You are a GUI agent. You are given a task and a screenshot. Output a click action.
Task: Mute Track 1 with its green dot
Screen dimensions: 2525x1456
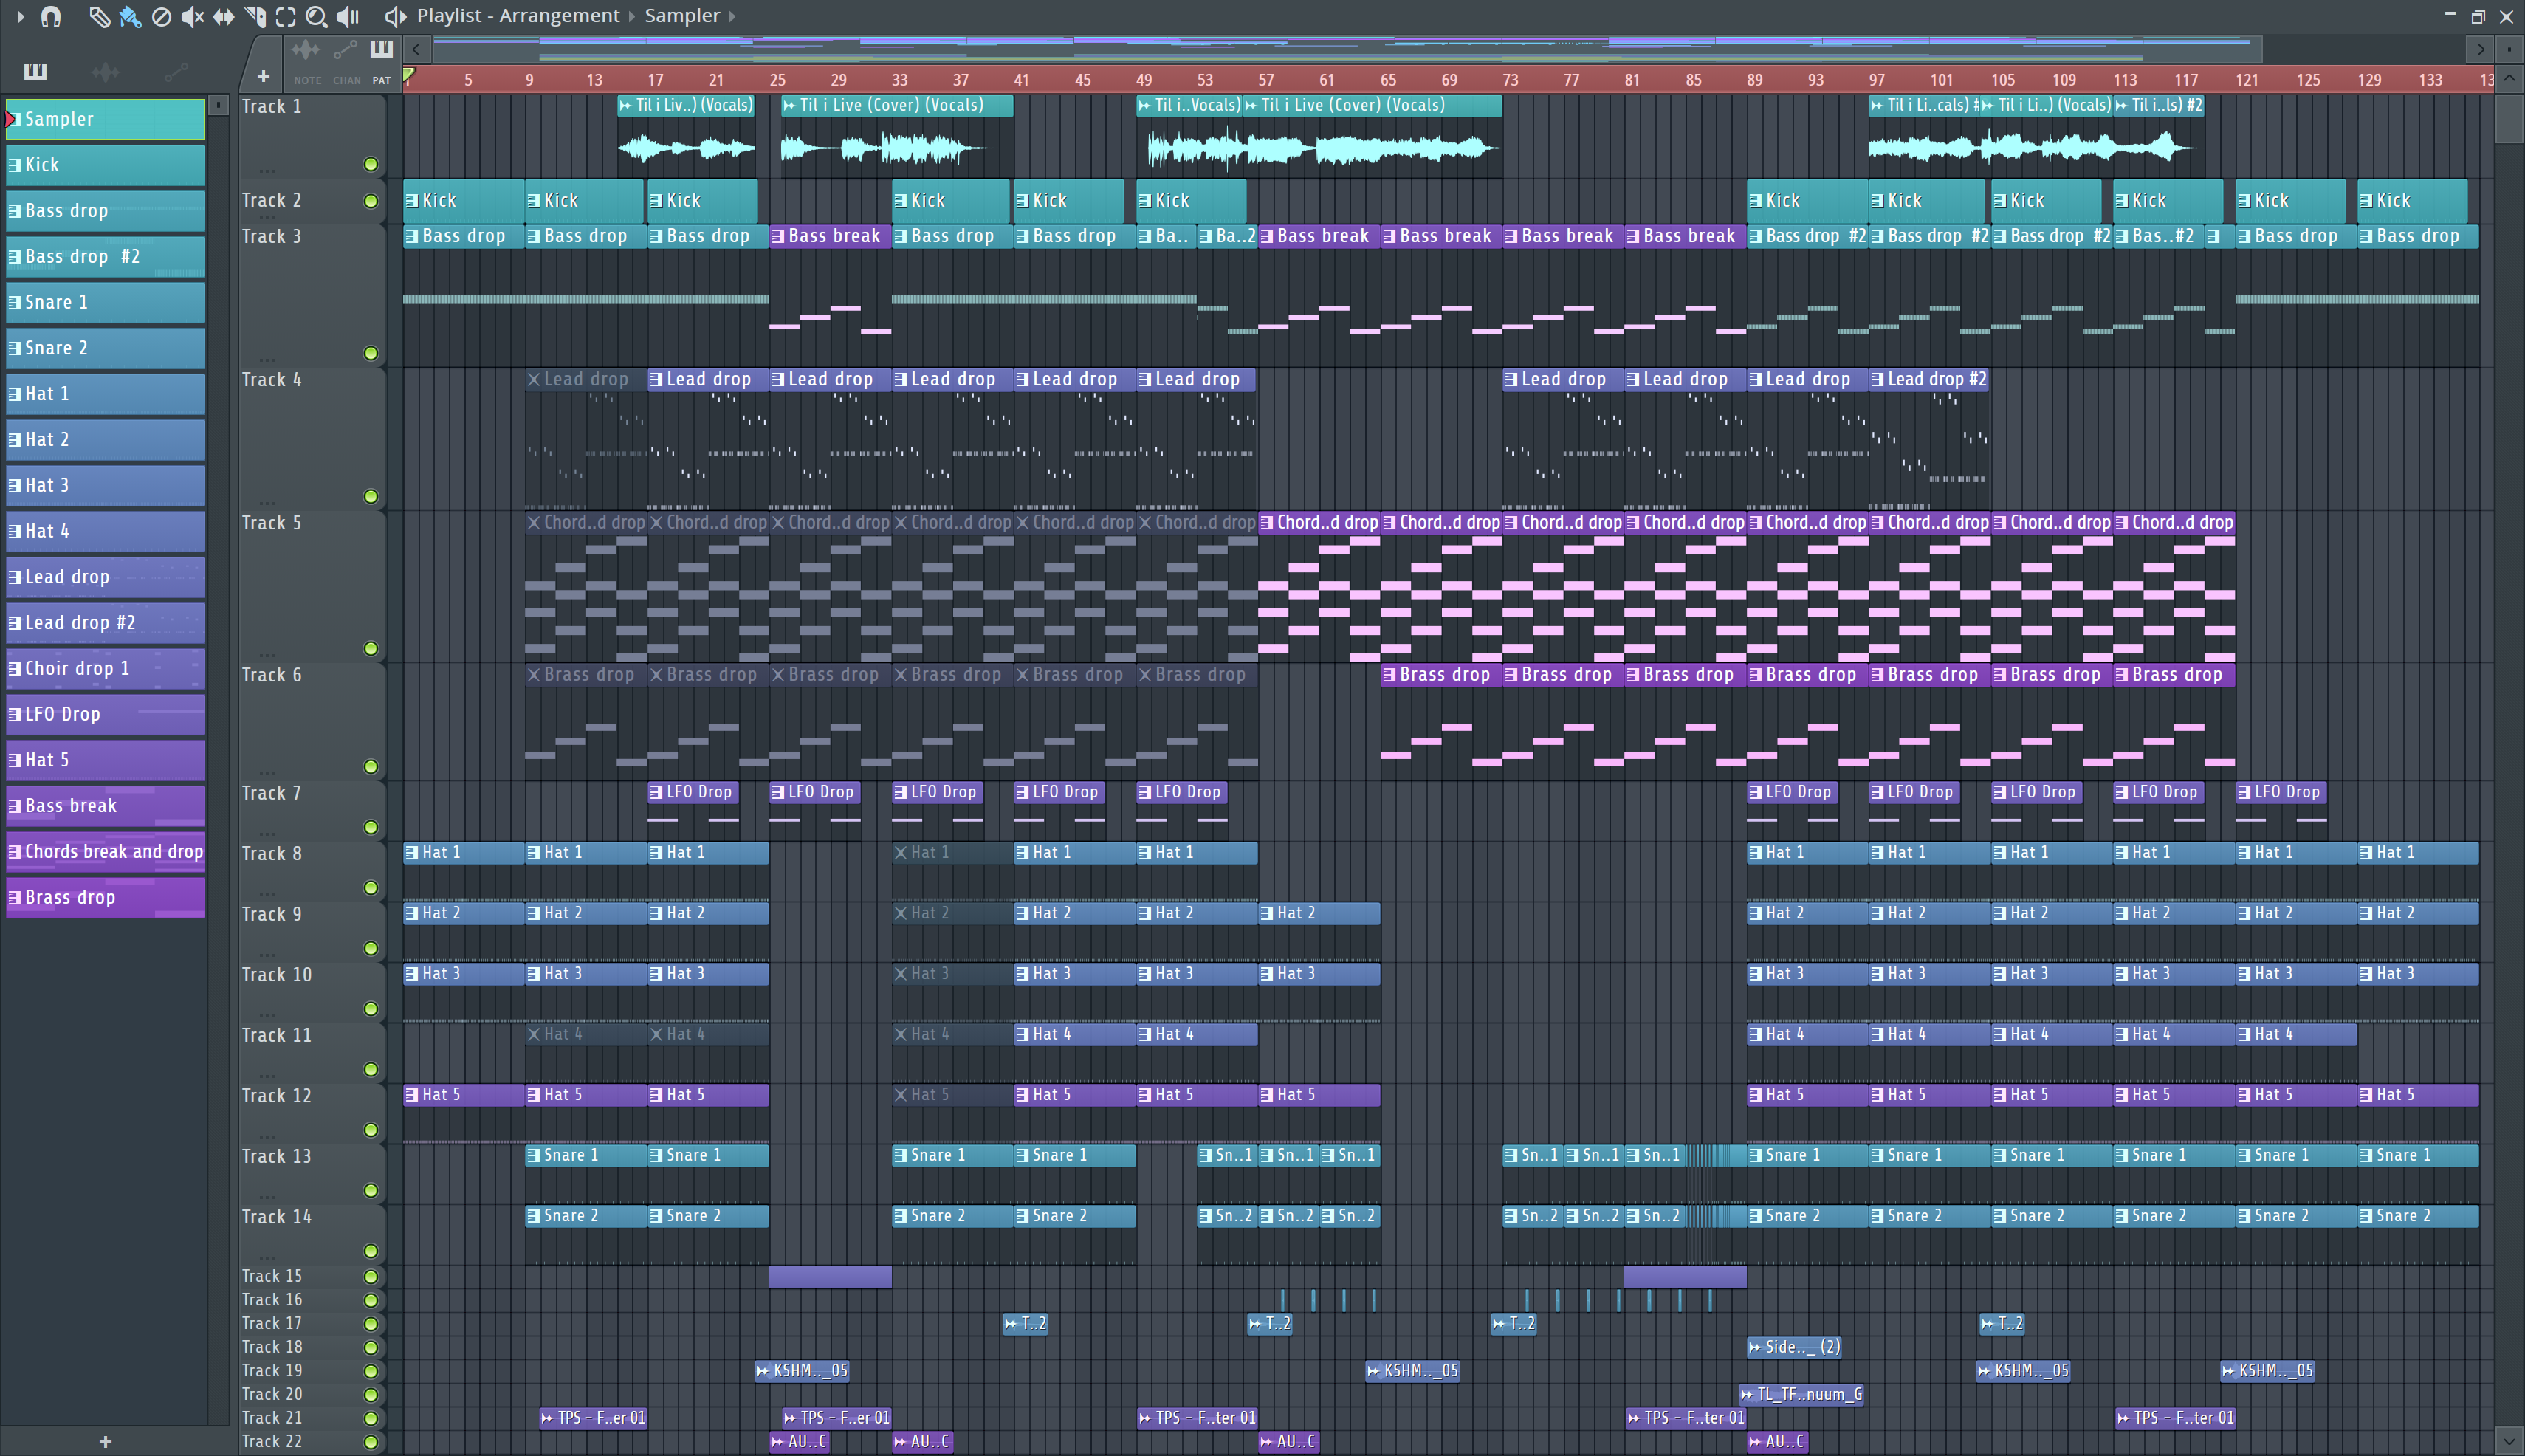371,164
